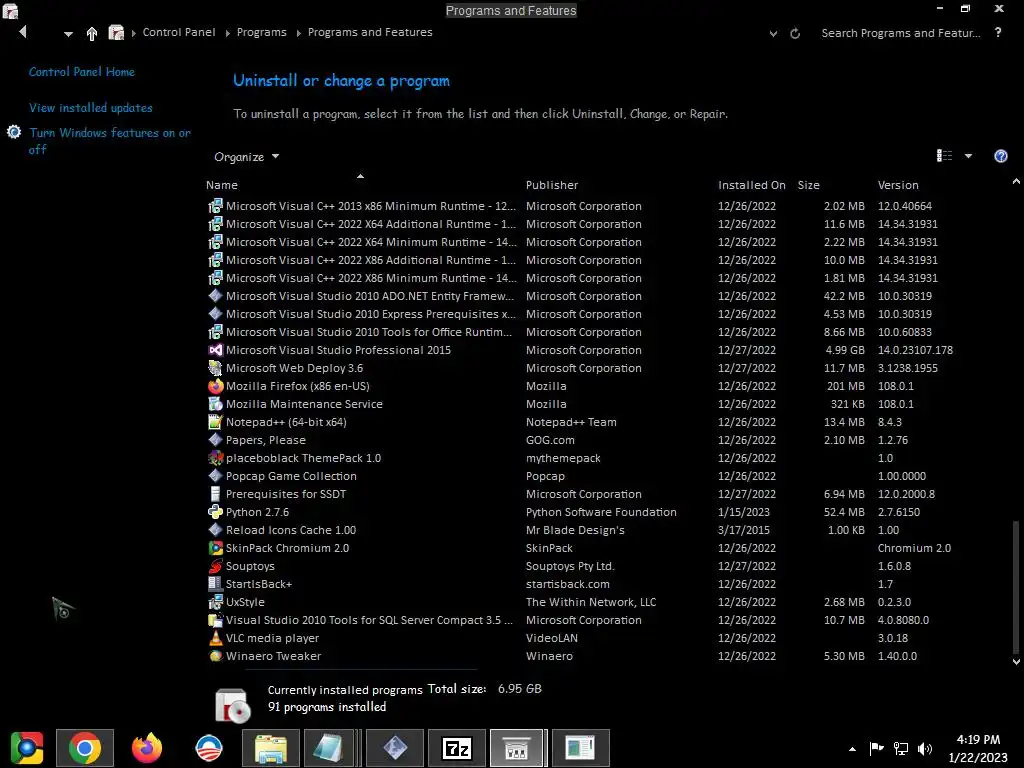This screenshot has width=1024, height=768.
Task: Open Control Panel Home link
Action: point(82,72)
